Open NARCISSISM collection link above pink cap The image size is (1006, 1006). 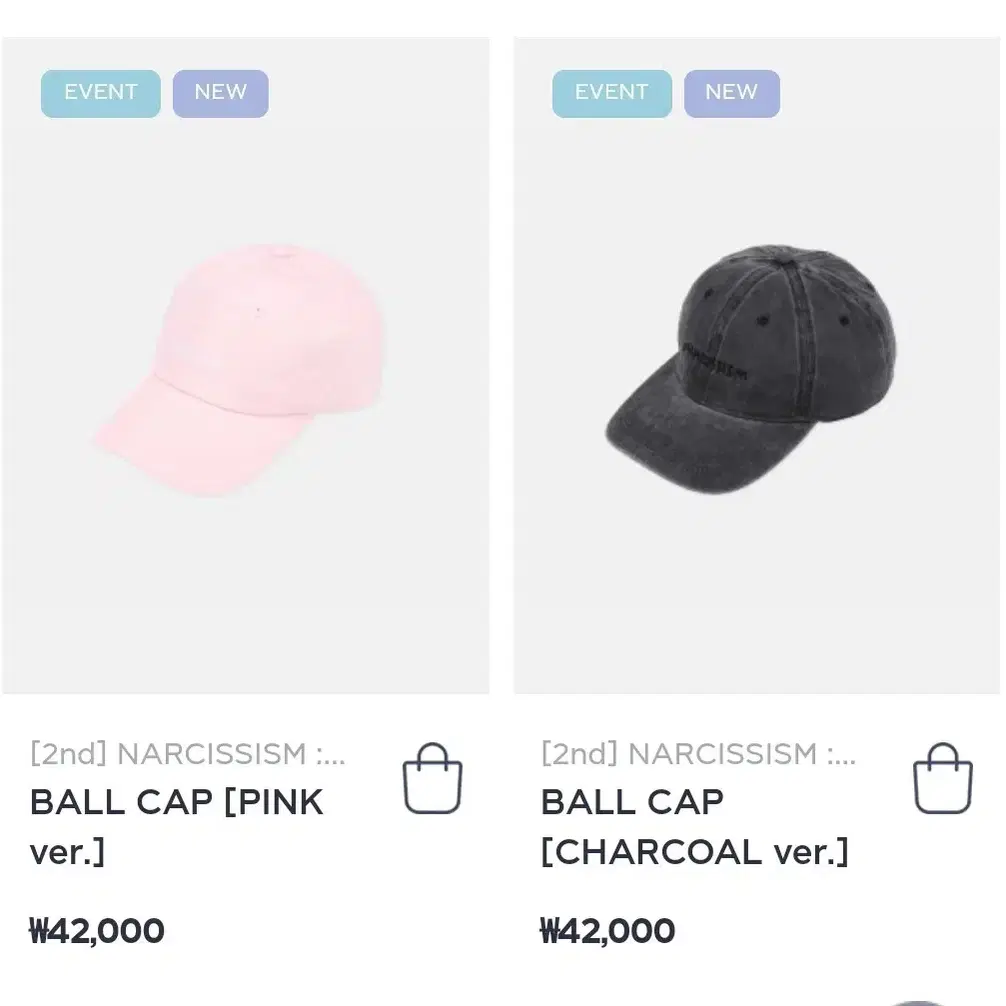pos(187,753)
